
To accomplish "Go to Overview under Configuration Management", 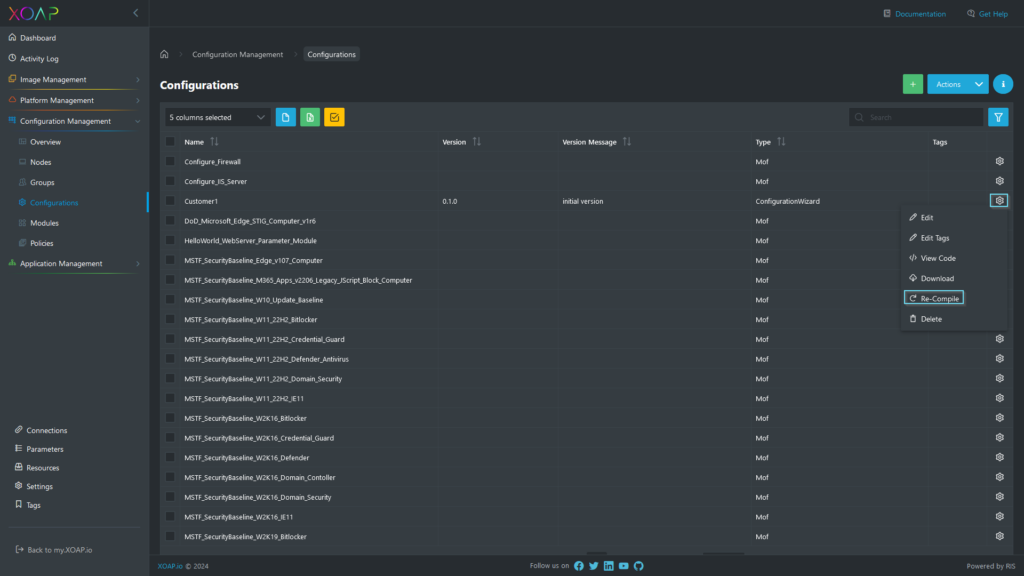I will click(45, 142).
